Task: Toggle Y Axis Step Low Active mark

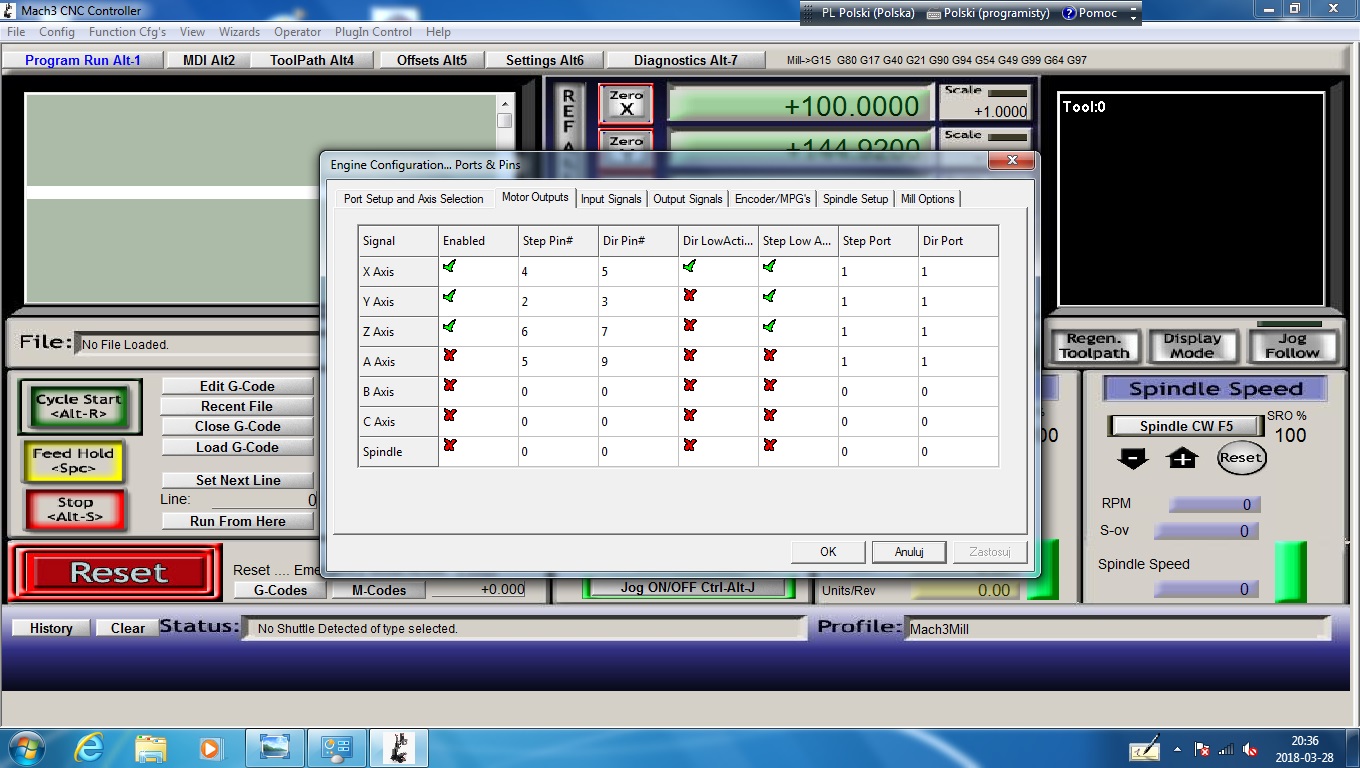Action: point(770,296)
